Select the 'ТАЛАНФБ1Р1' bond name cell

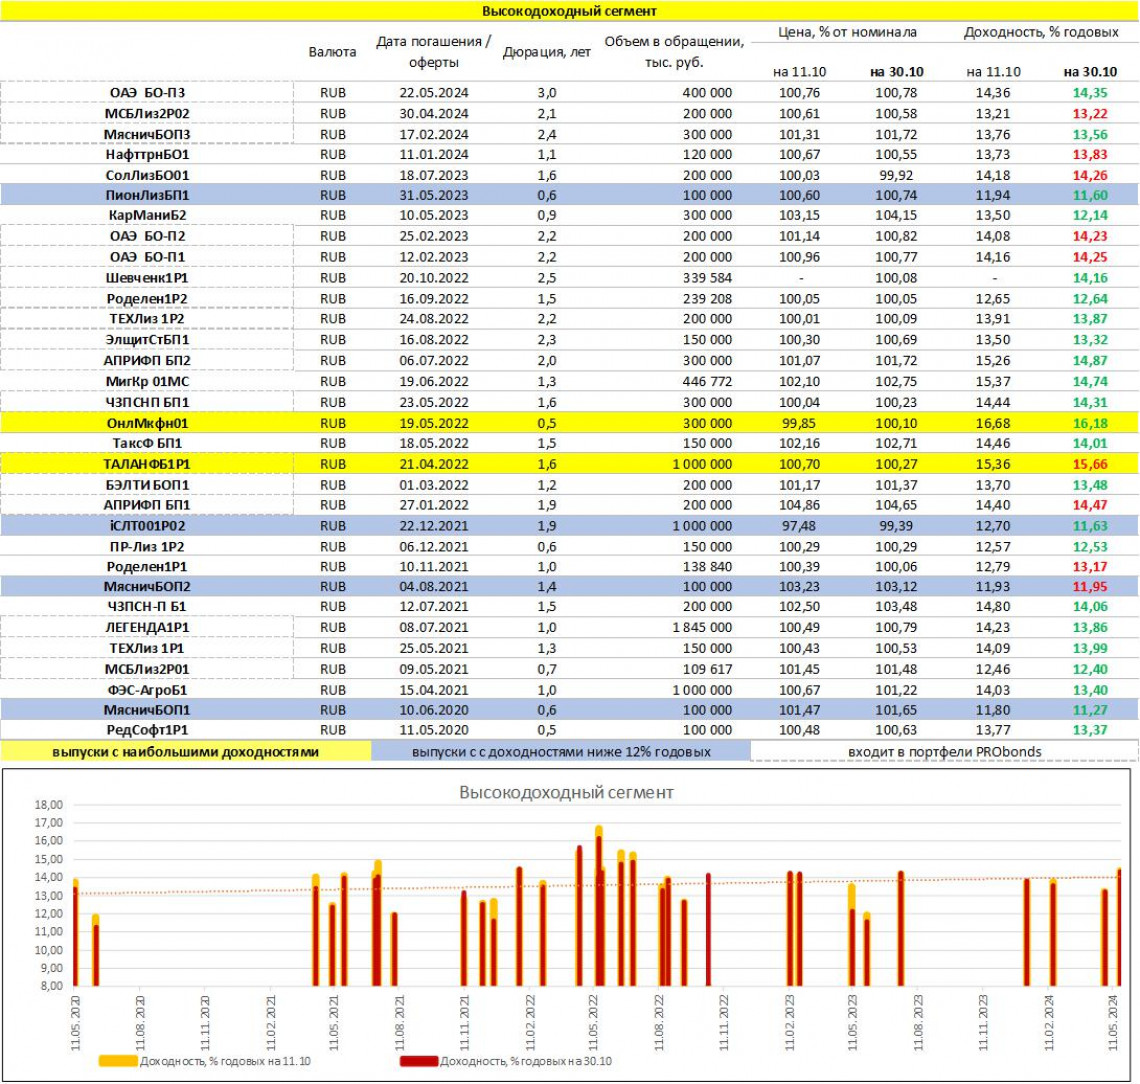[147, 464]
